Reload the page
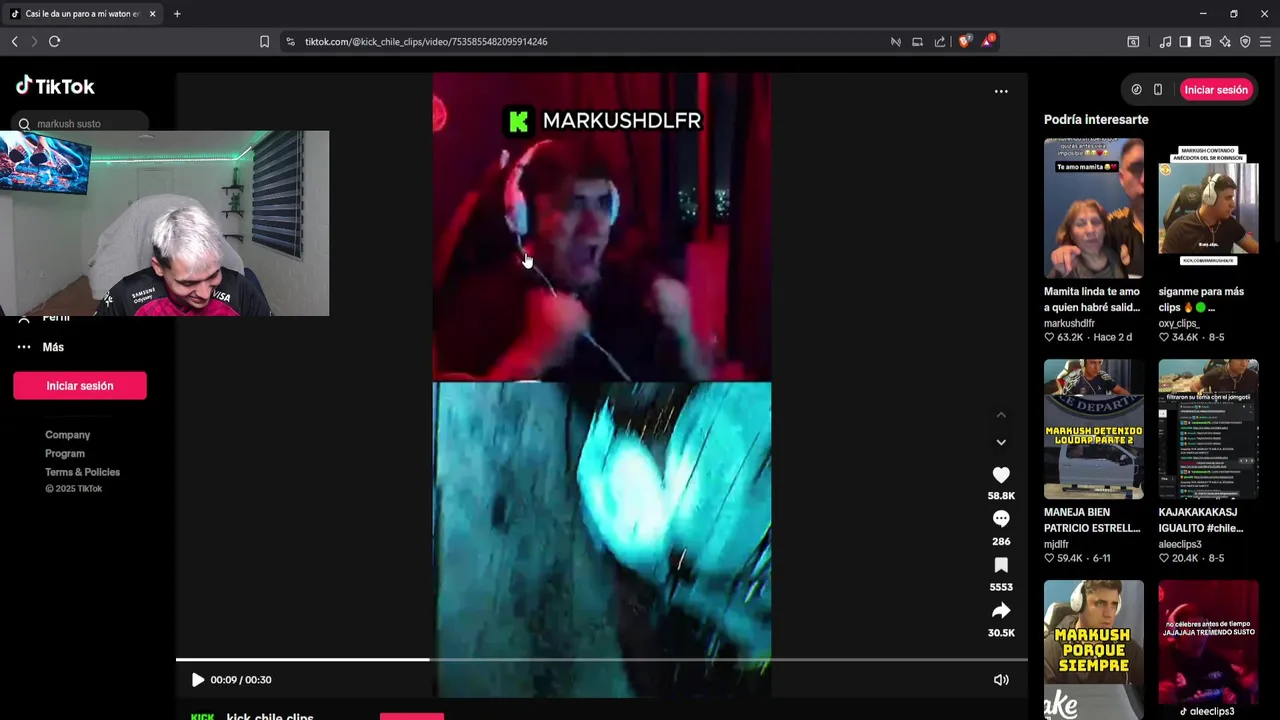The image size is (1280, 720). pos(55,42)
